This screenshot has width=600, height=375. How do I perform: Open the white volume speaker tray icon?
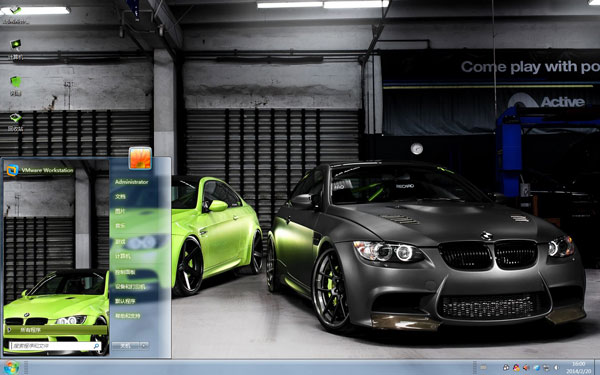click(x=556, y=367)
